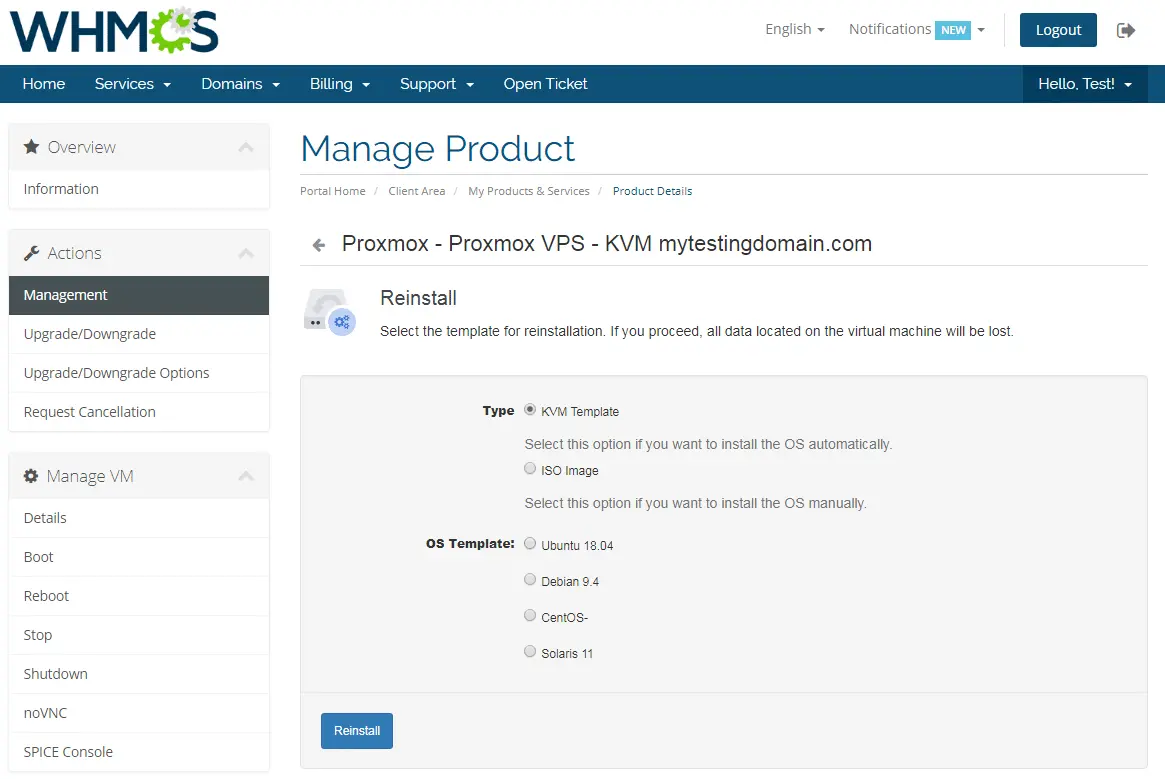Choose the Ubuntu 18.04 template
The width and height of the screenshot is (1165, 779).
tap(530, 543)
